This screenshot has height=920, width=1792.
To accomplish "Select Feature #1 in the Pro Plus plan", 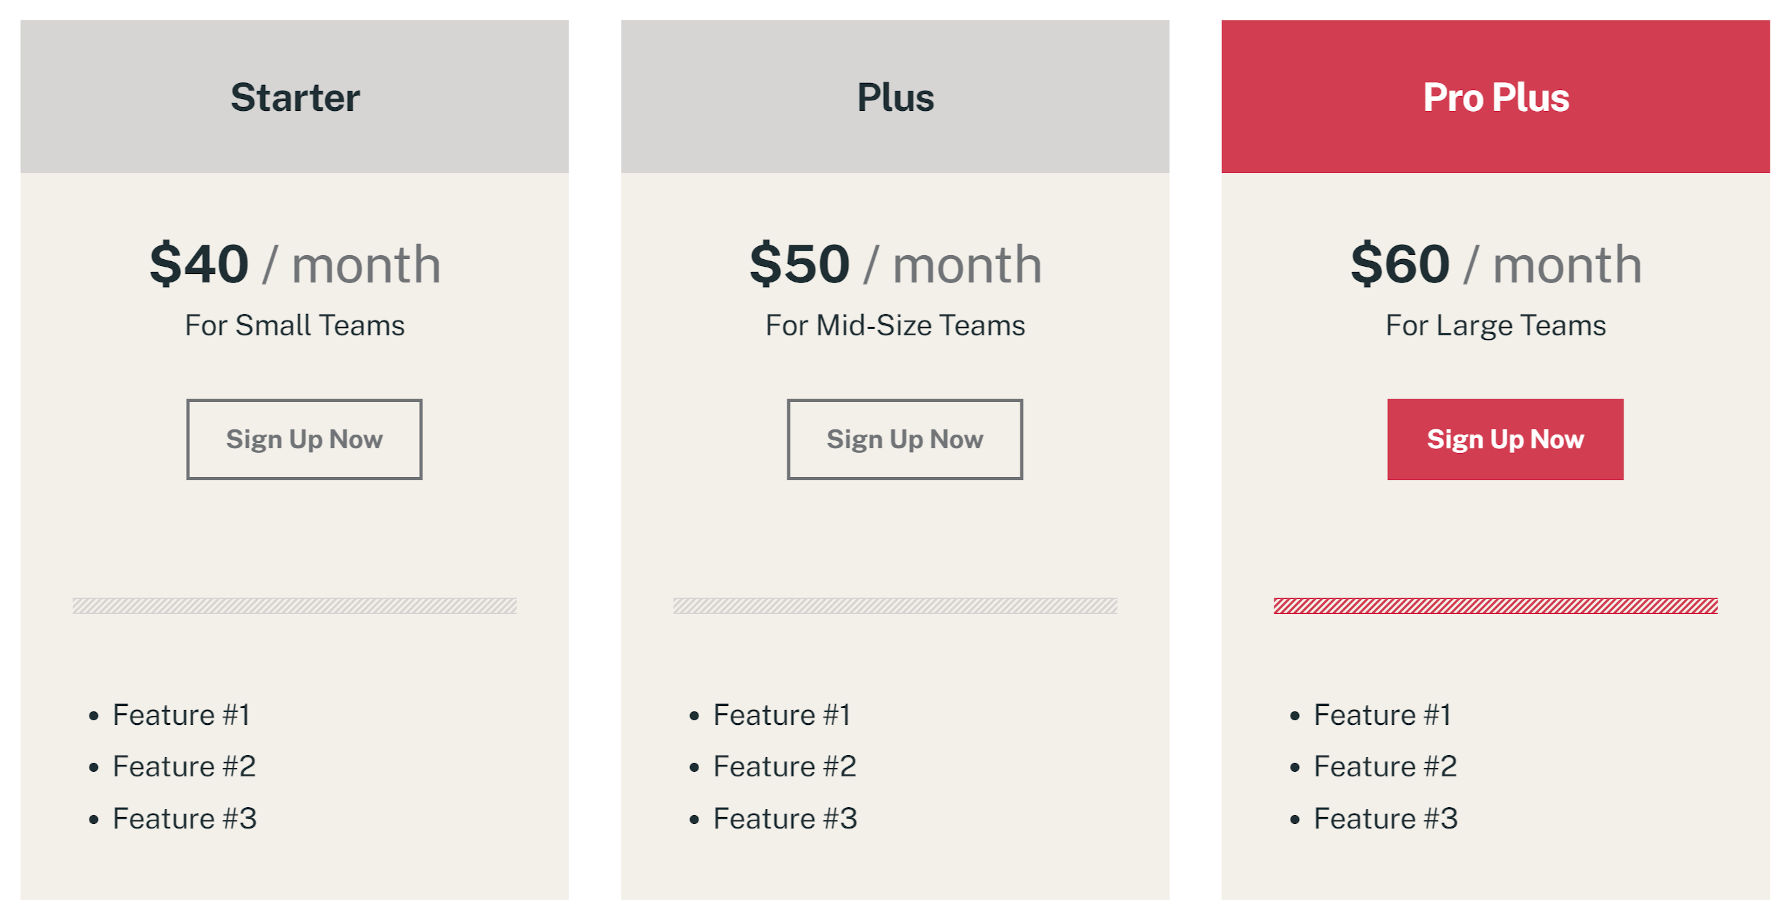I will [x=1384, y=715].
